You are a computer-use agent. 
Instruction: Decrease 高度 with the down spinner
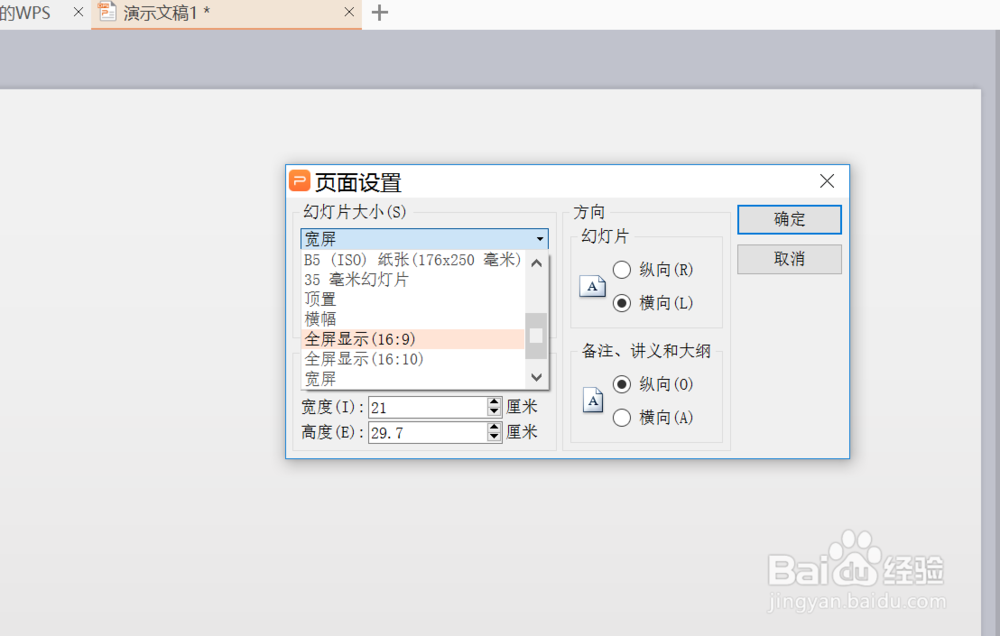pos(494,438)
